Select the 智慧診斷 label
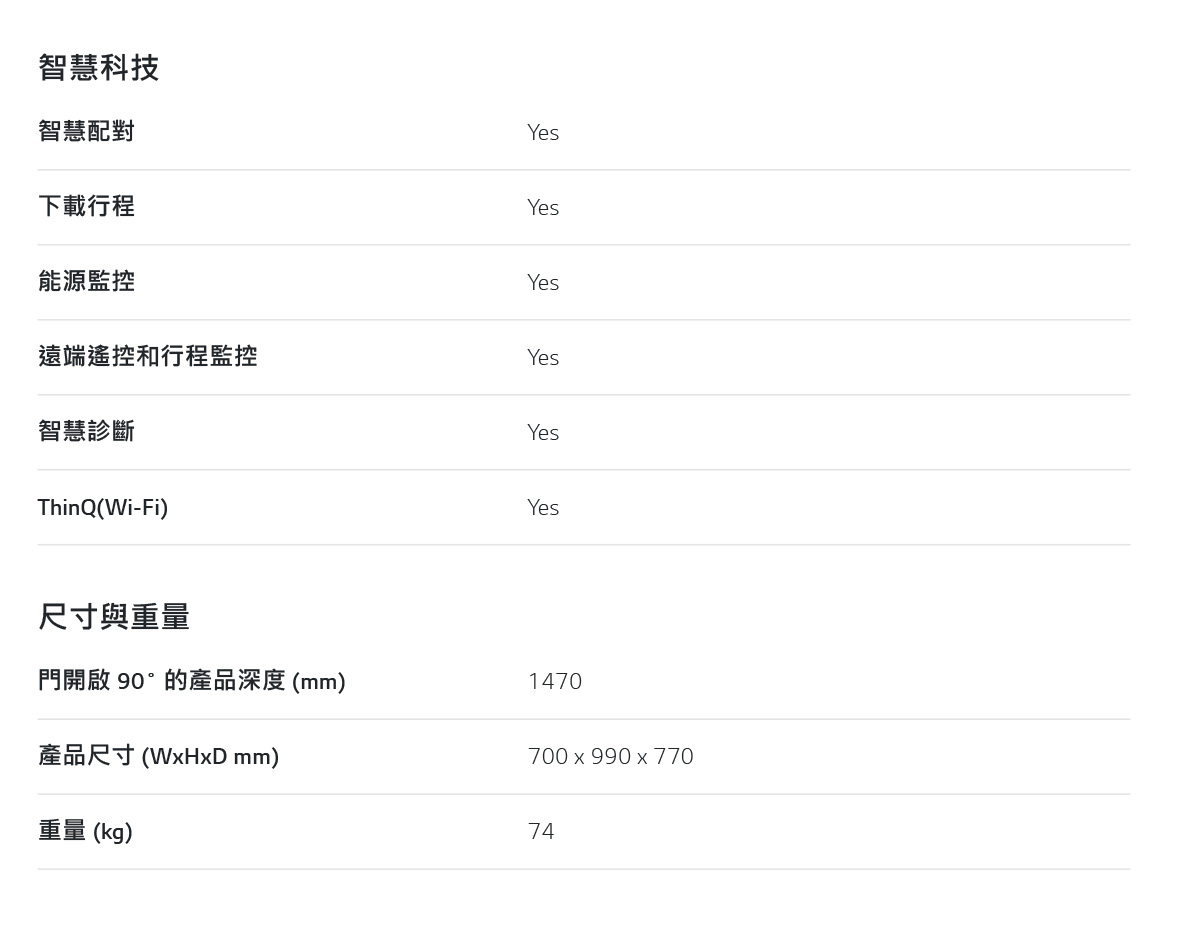 (x=87, y=431)
